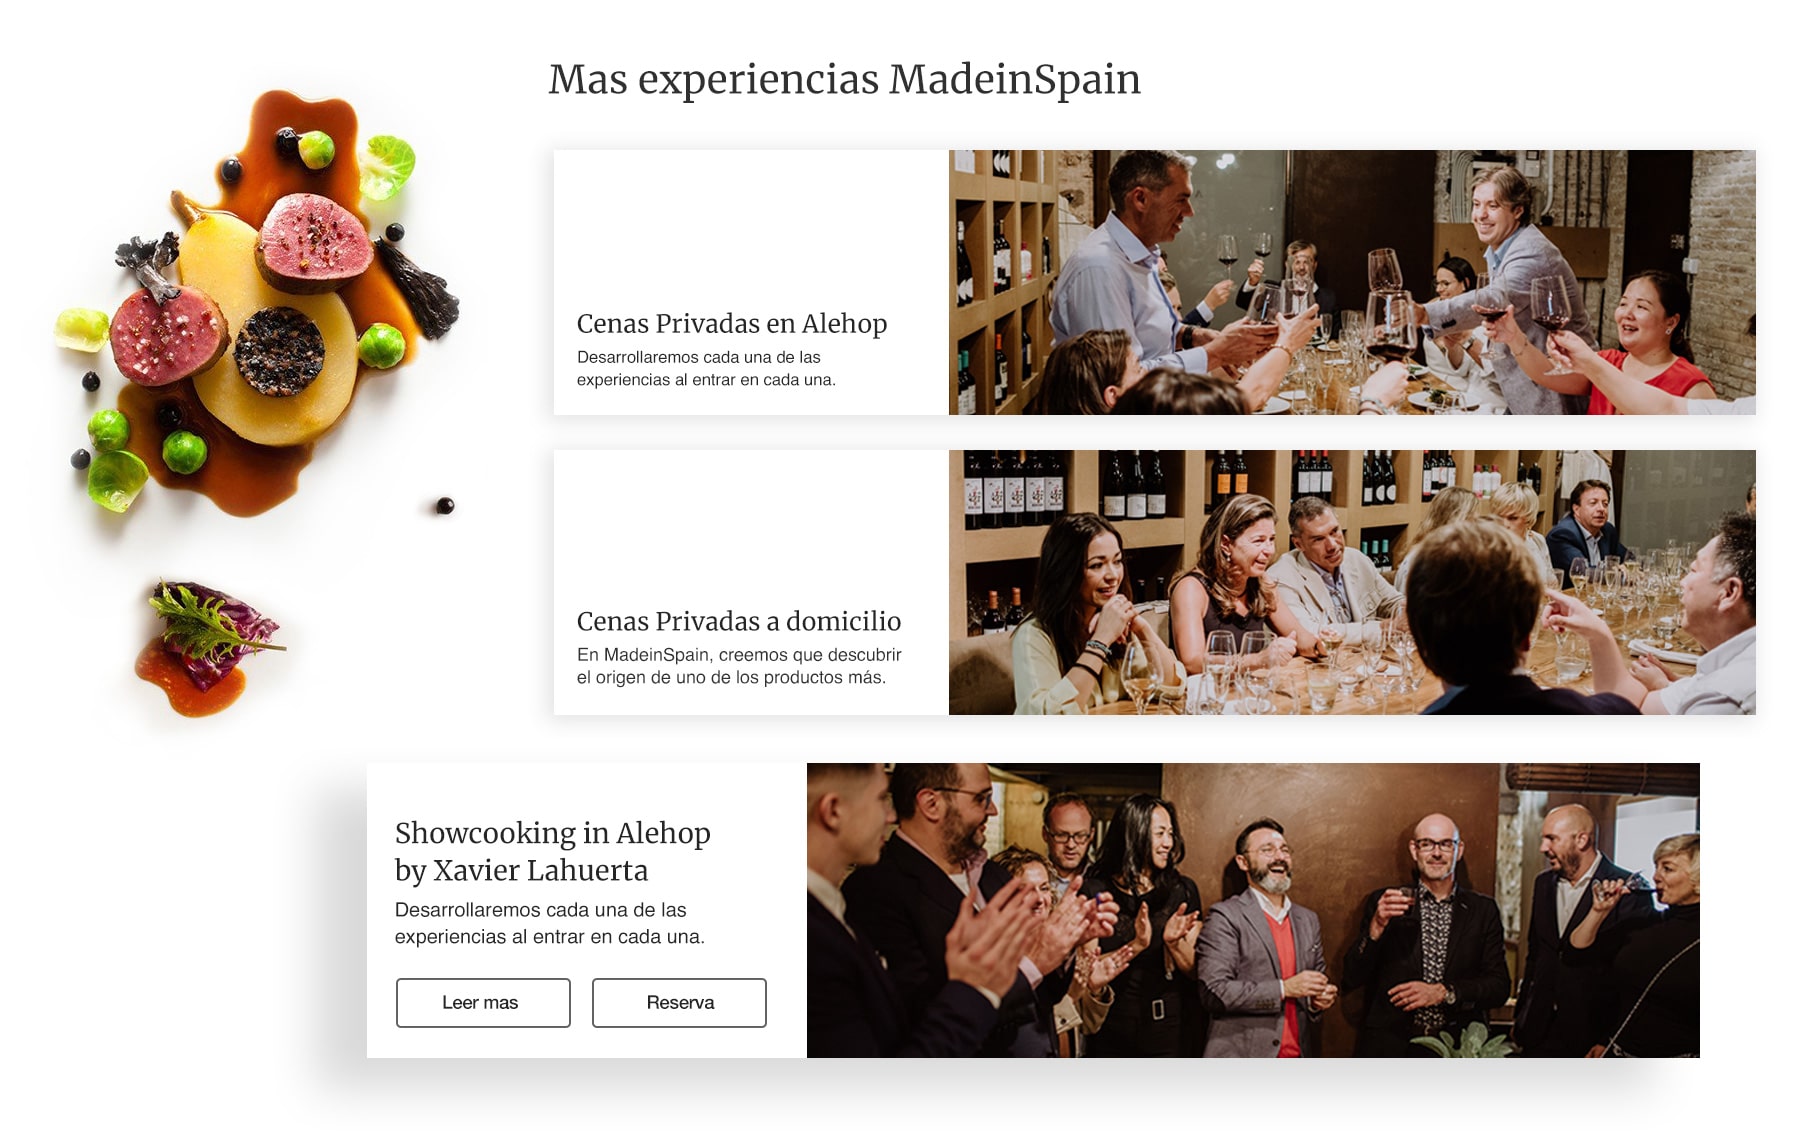Screen dimensions: 1800x1142
Task: Select the Cenas Privadas en Alehop card
Action: click(1155, 282)
